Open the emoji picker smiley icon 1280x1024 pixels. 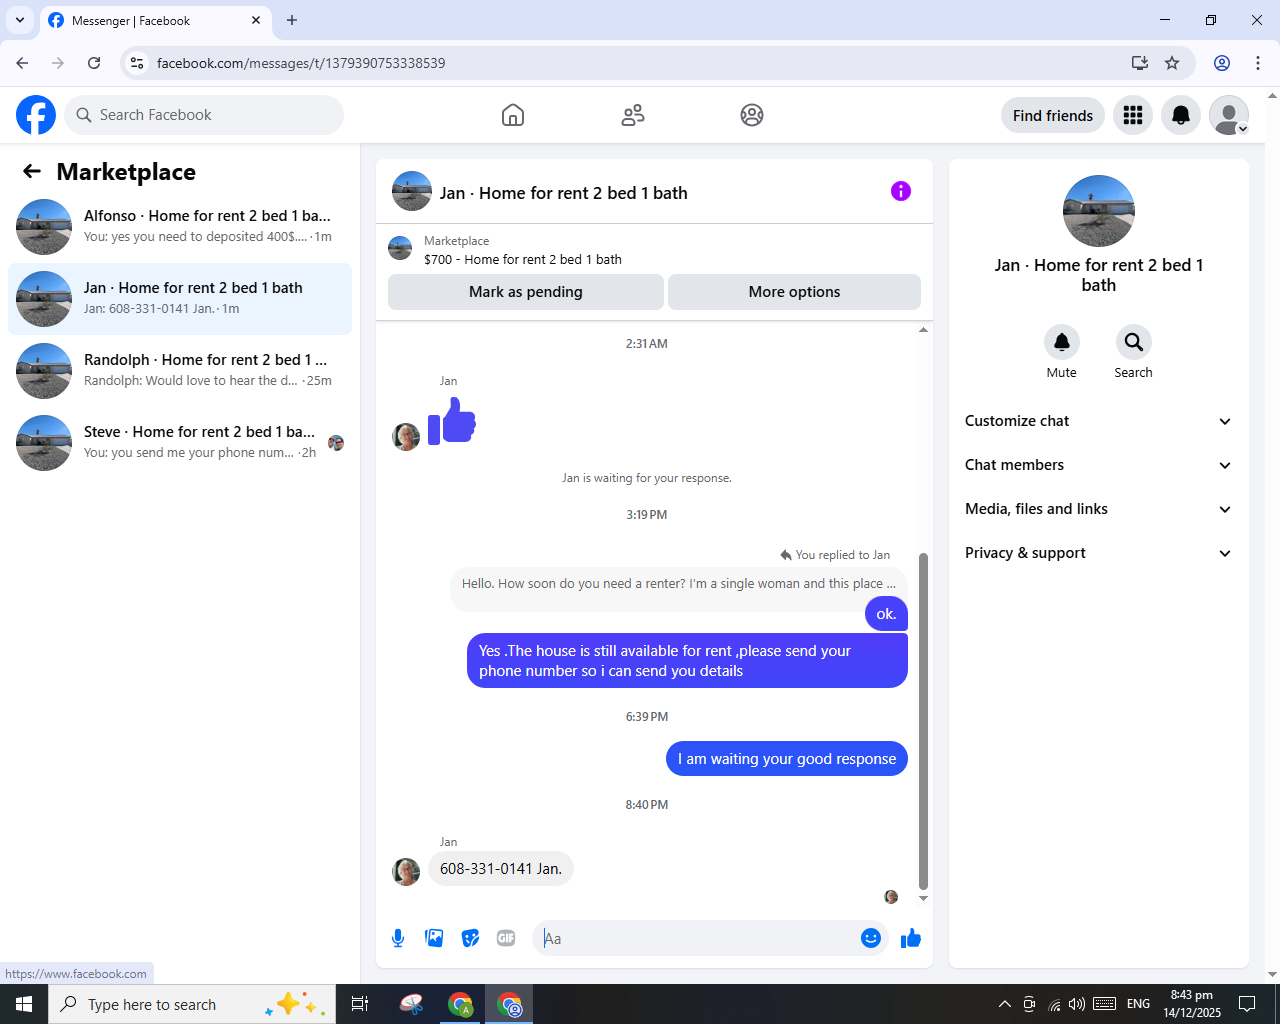point(871,938)
